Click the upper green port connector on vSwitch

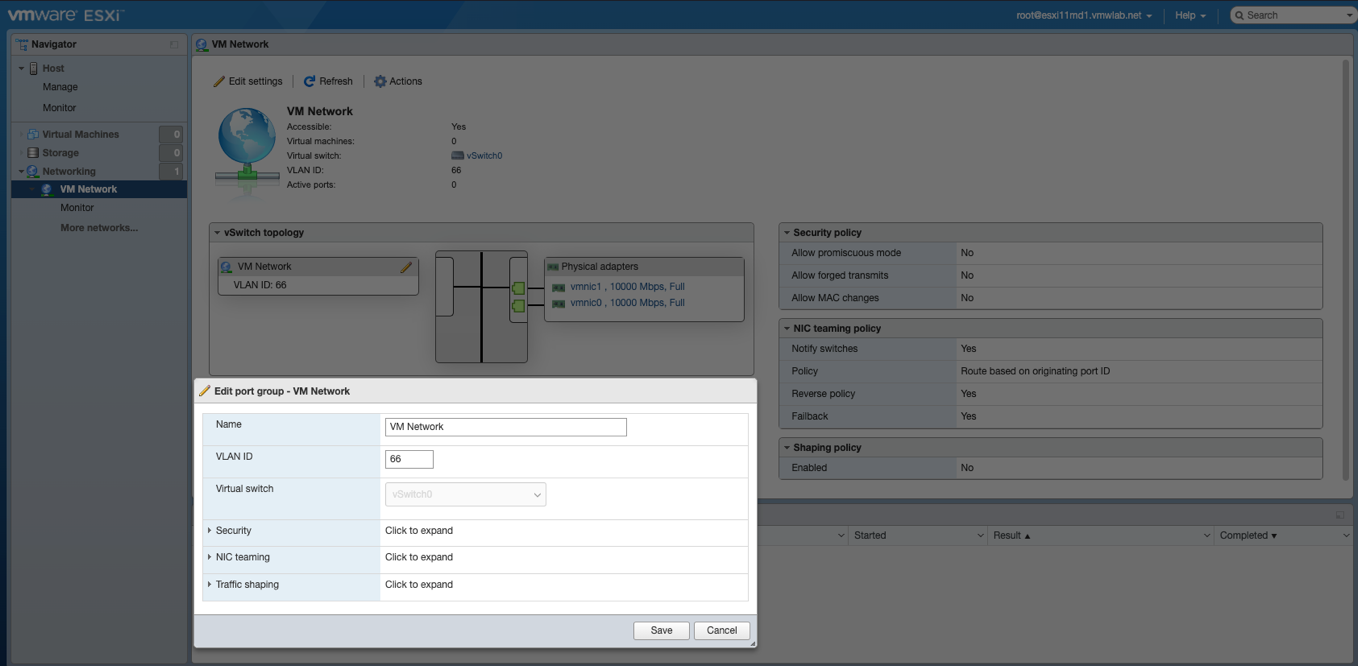point(518,288)
